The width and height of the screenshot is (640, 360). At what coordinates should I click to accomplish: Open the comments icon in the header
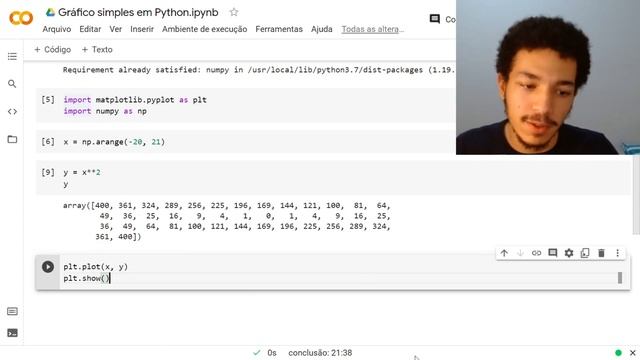click(x=435, y=19)
